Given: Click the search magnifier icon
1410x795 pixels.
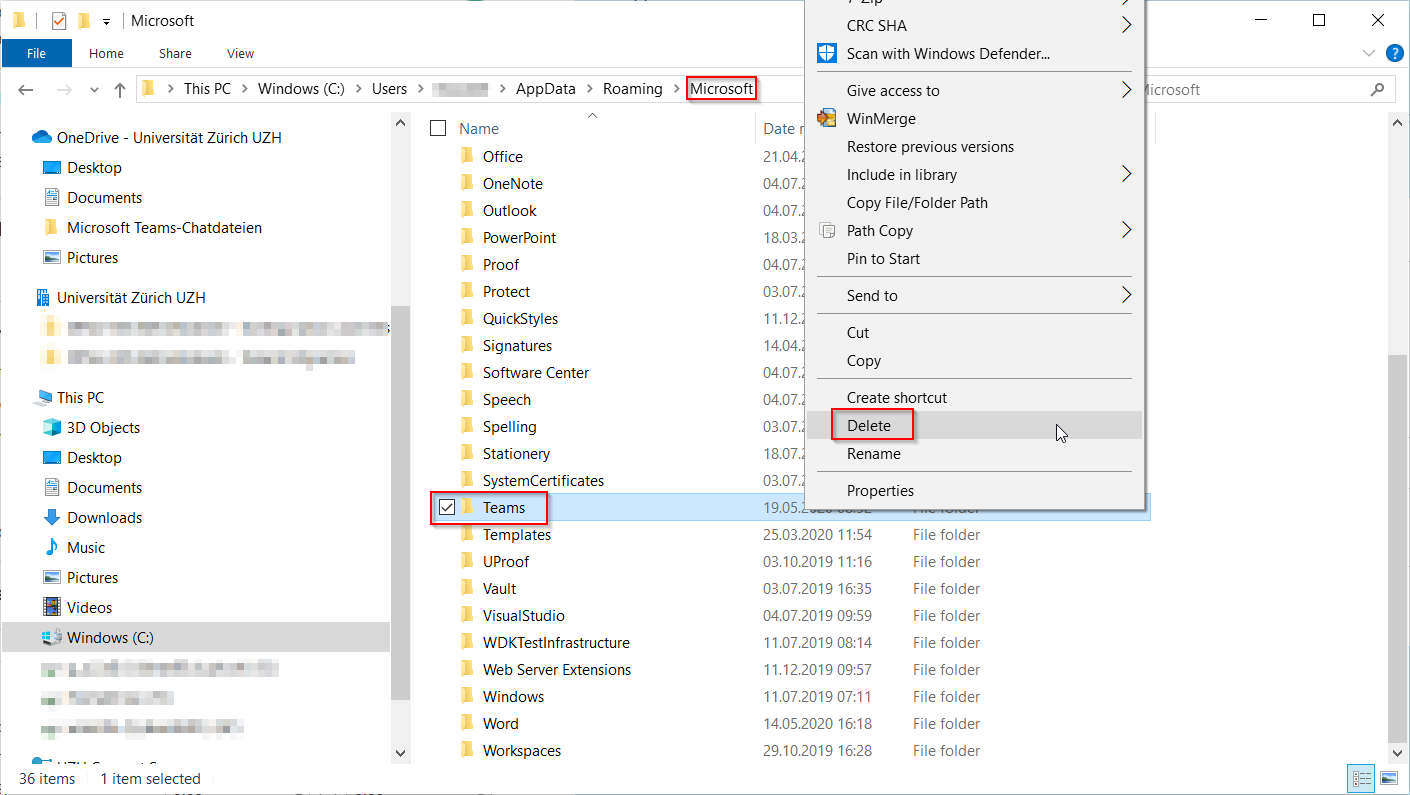Looking at the screenshot, I should click(x=1377, y=89).
